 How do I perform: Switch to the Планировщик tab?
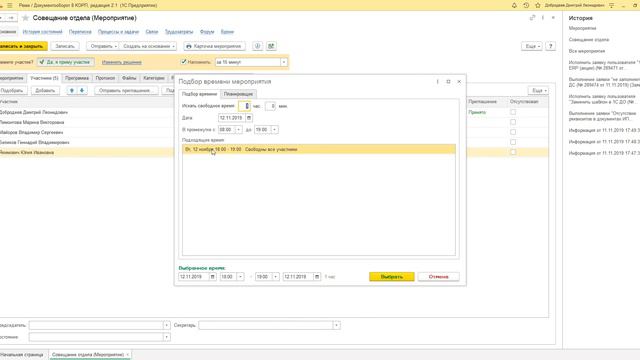[238, 94]
